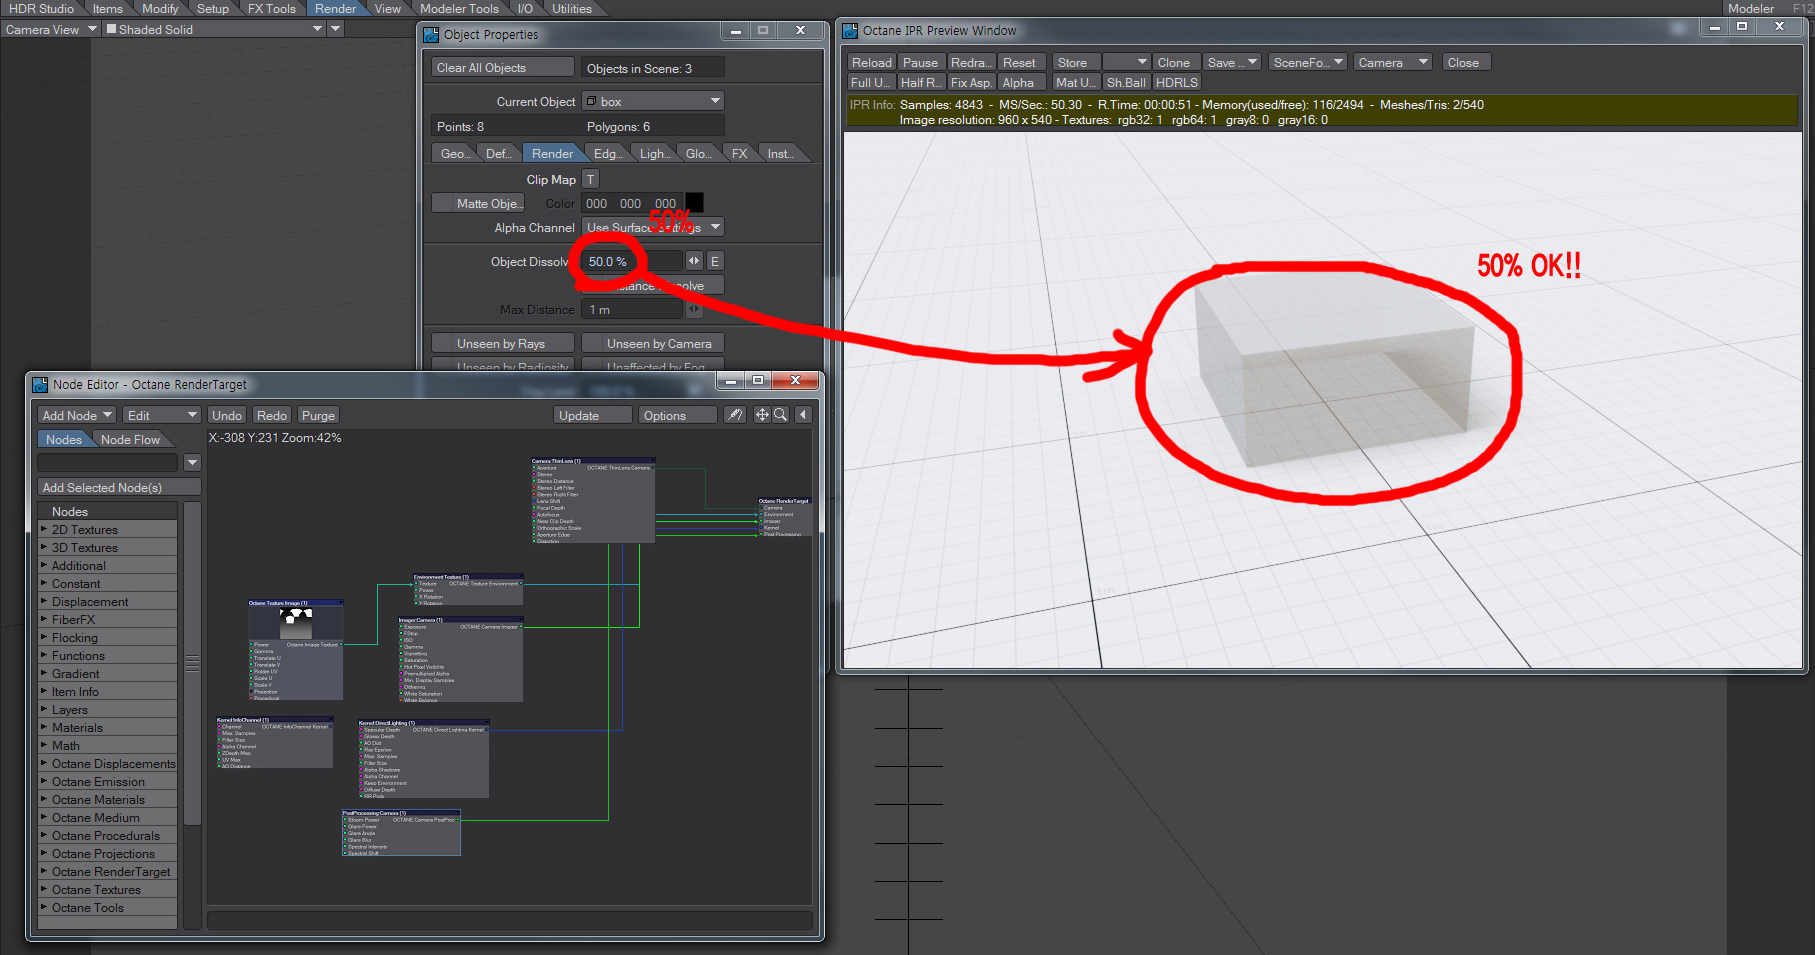Click the Clip Map T texture button
1815x955 pixels.
click(590, 180)
